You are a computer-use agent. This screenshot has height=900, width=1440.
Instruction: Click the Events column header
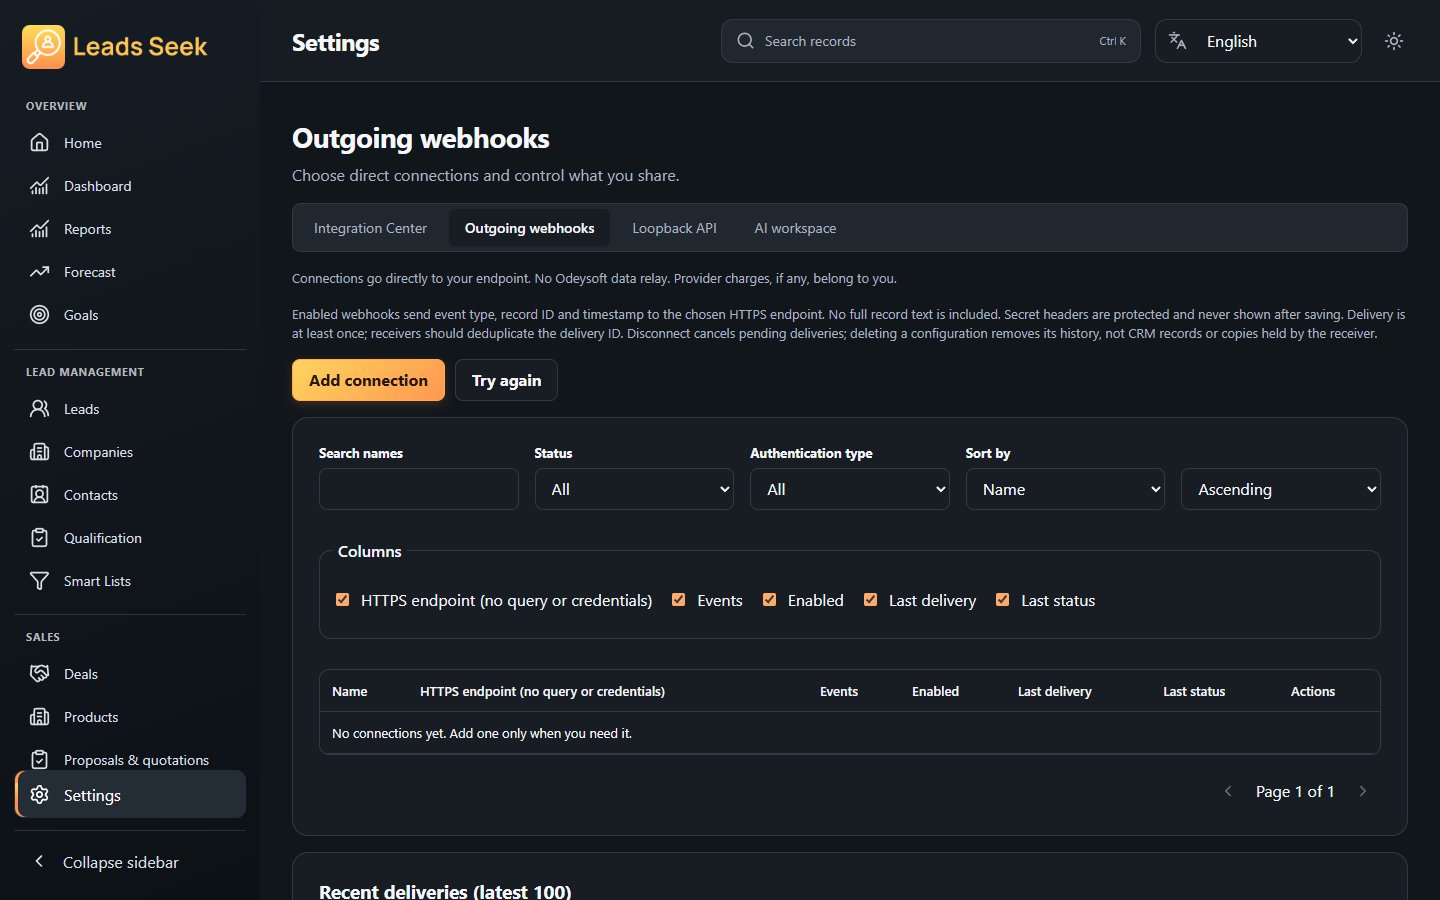pyautogui.click(x=839, y=691)
